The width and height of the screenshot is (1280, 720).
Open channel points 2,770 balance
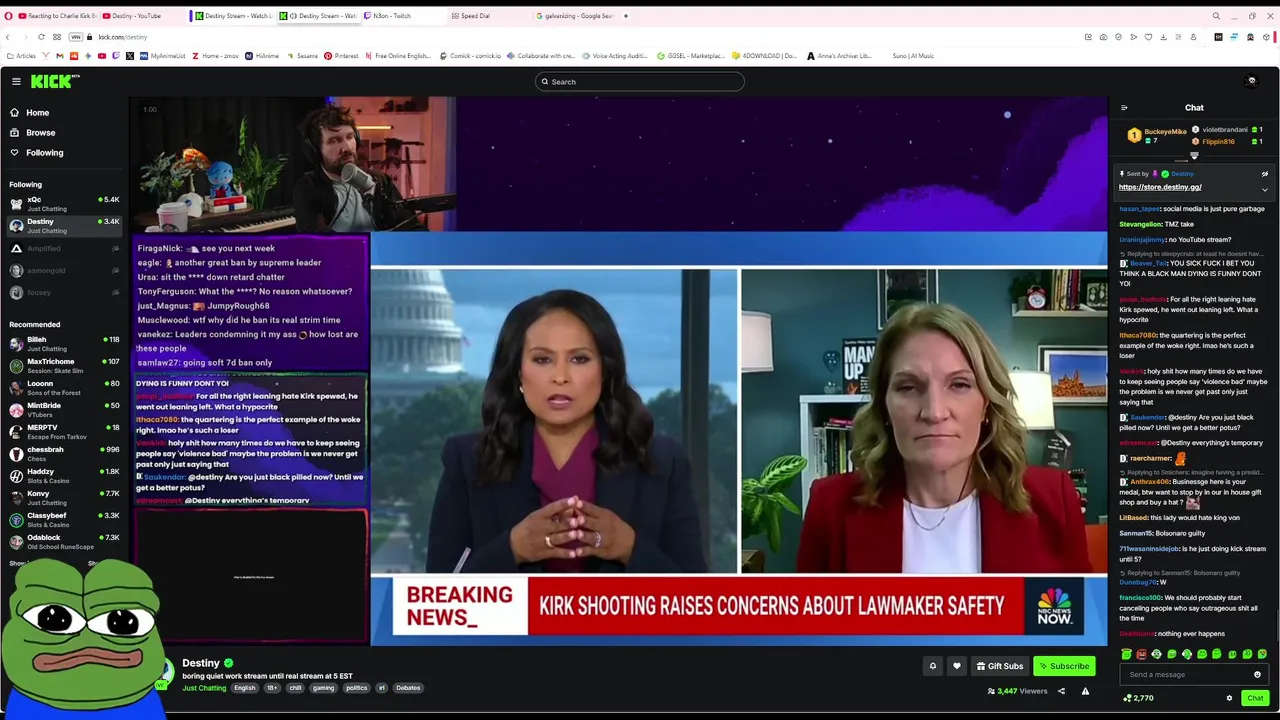[x=1139, y=698]
